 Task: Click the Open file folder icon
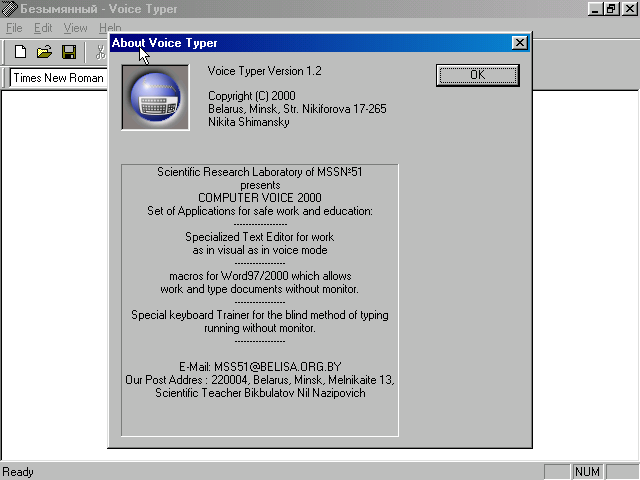tap(44, 52)
